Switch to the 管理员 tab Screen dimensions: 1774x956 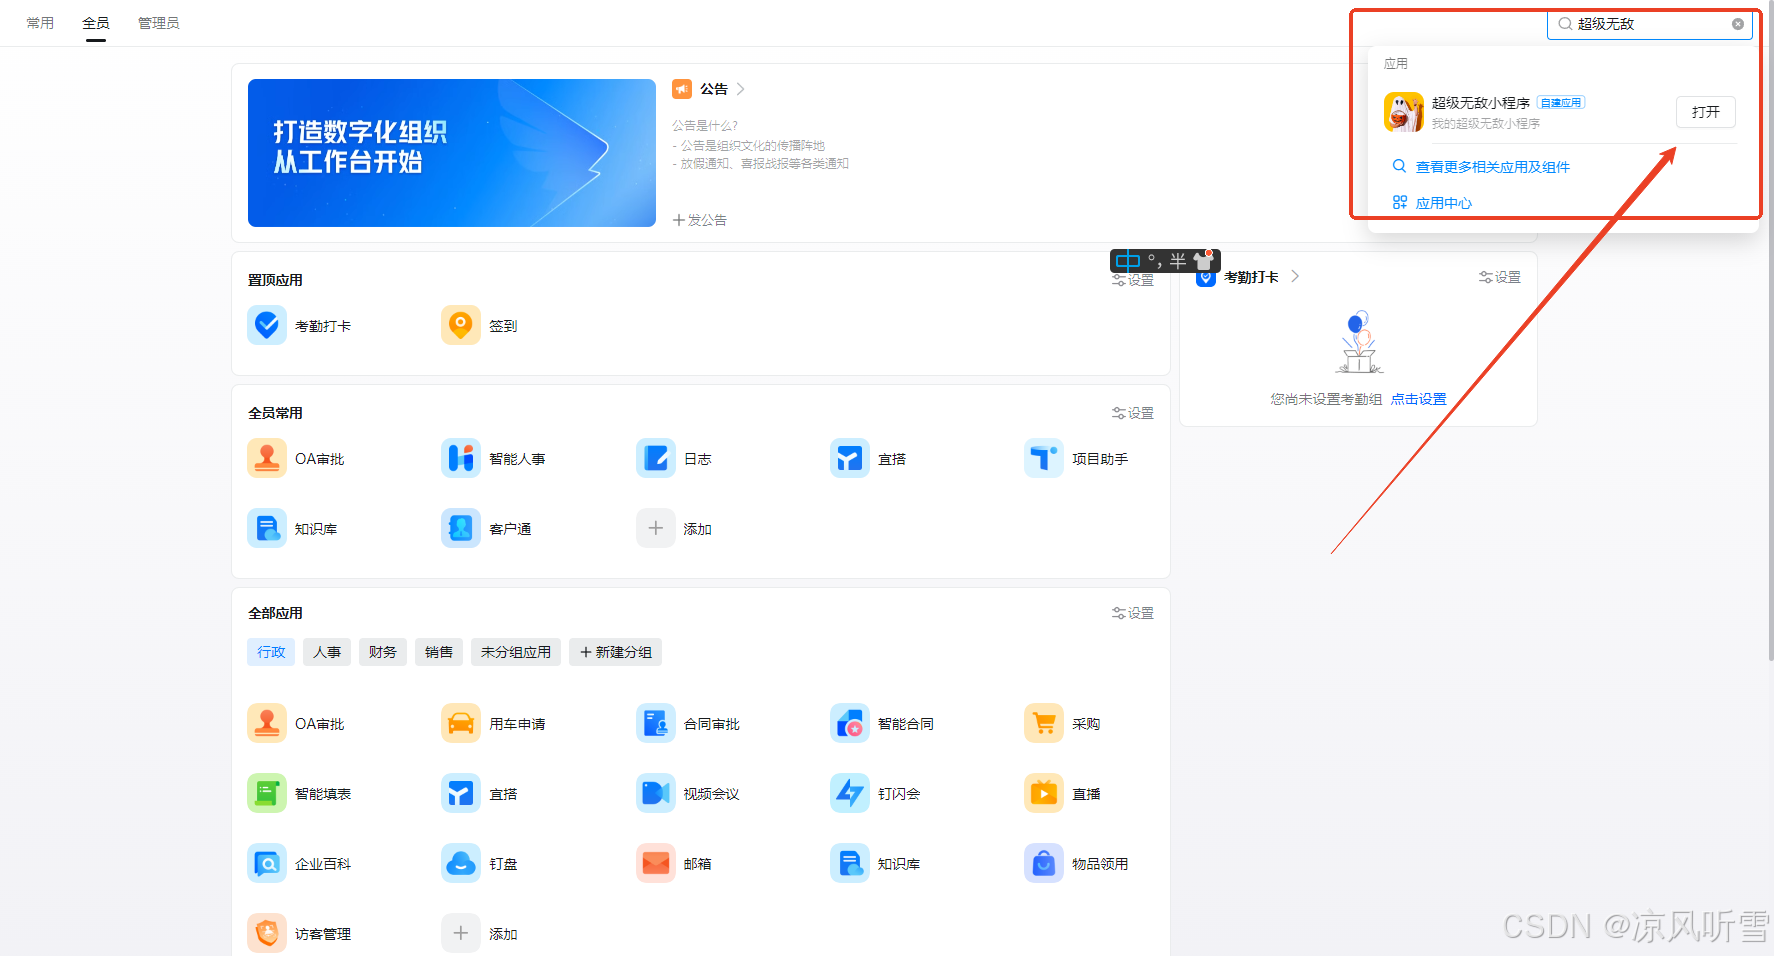tap(159, 23)
